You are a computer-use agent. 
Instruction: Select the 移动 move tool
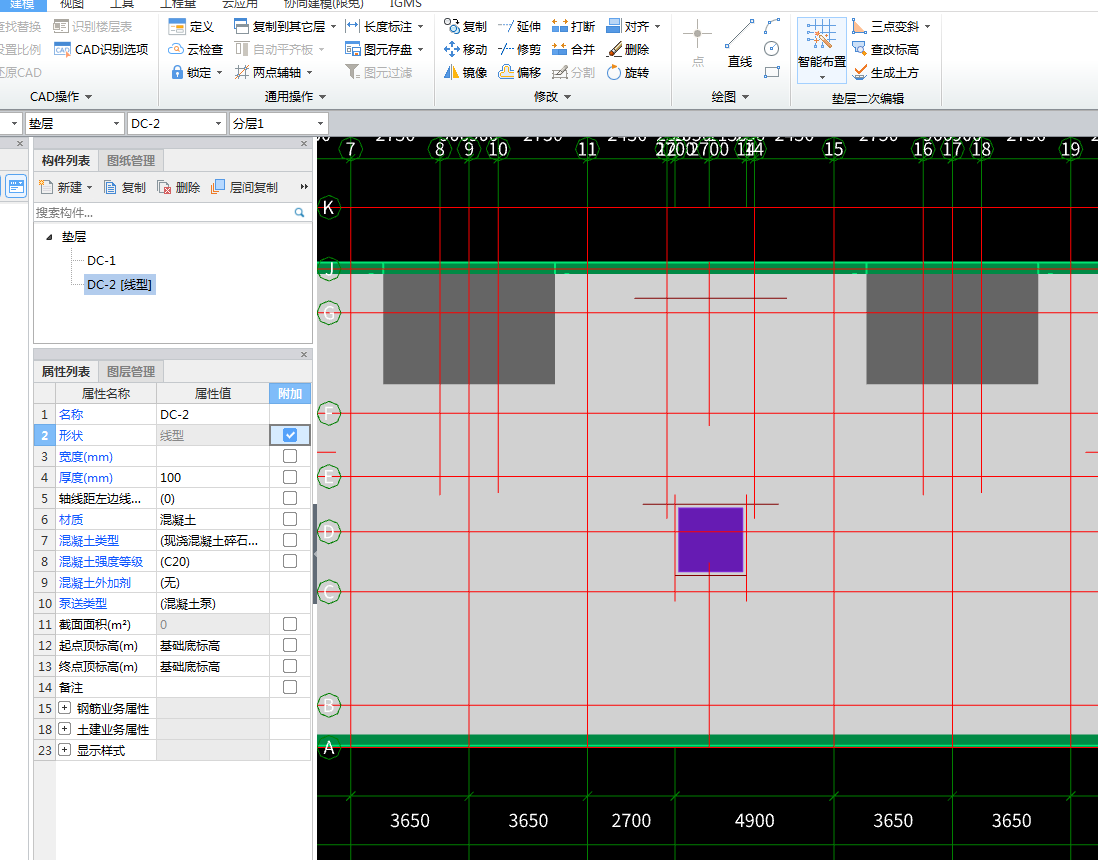click(x=466, y=50)
